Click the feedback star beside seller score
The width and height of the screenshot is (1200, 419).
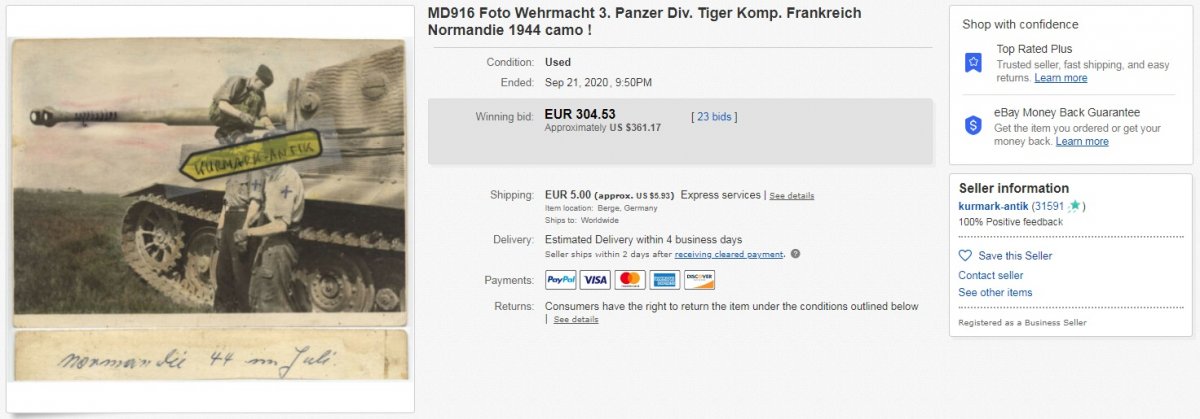1074,206
